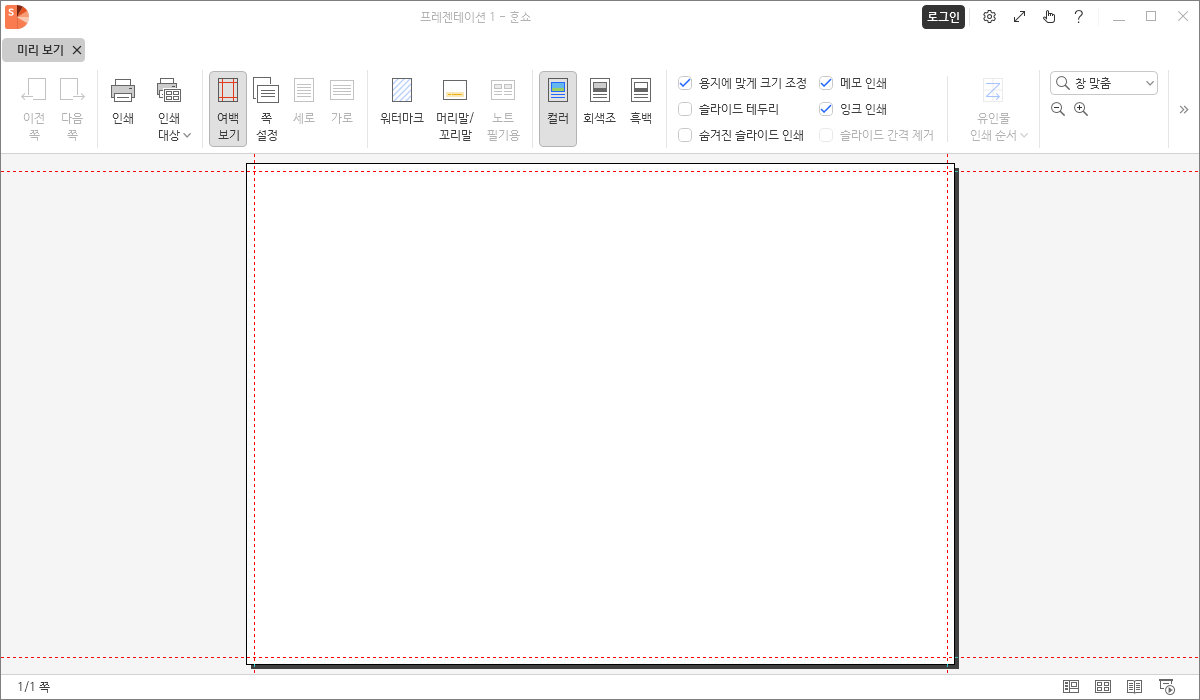Switch to normal view in status bar
This screenshot has height=700, width=1200.
tap(1071, 687)
